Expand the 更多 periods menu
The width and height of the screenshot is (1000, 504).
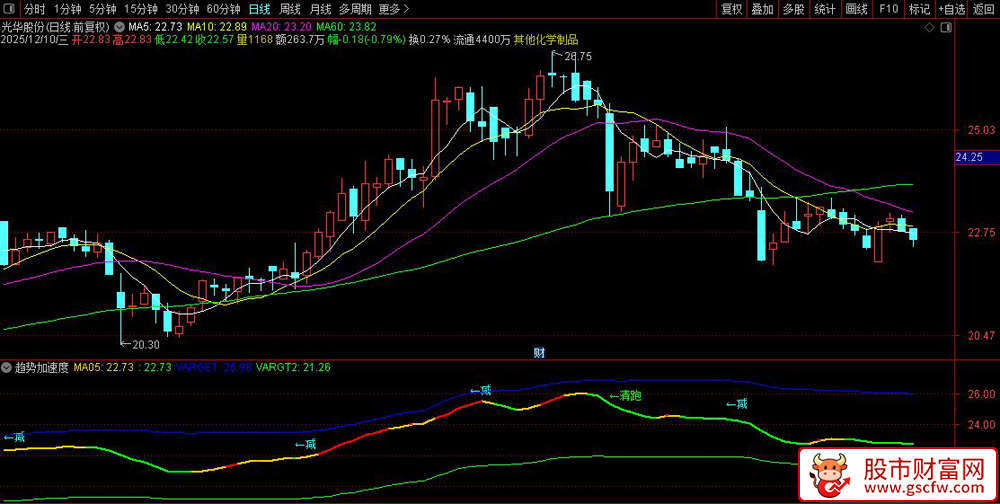coord(393,9)
